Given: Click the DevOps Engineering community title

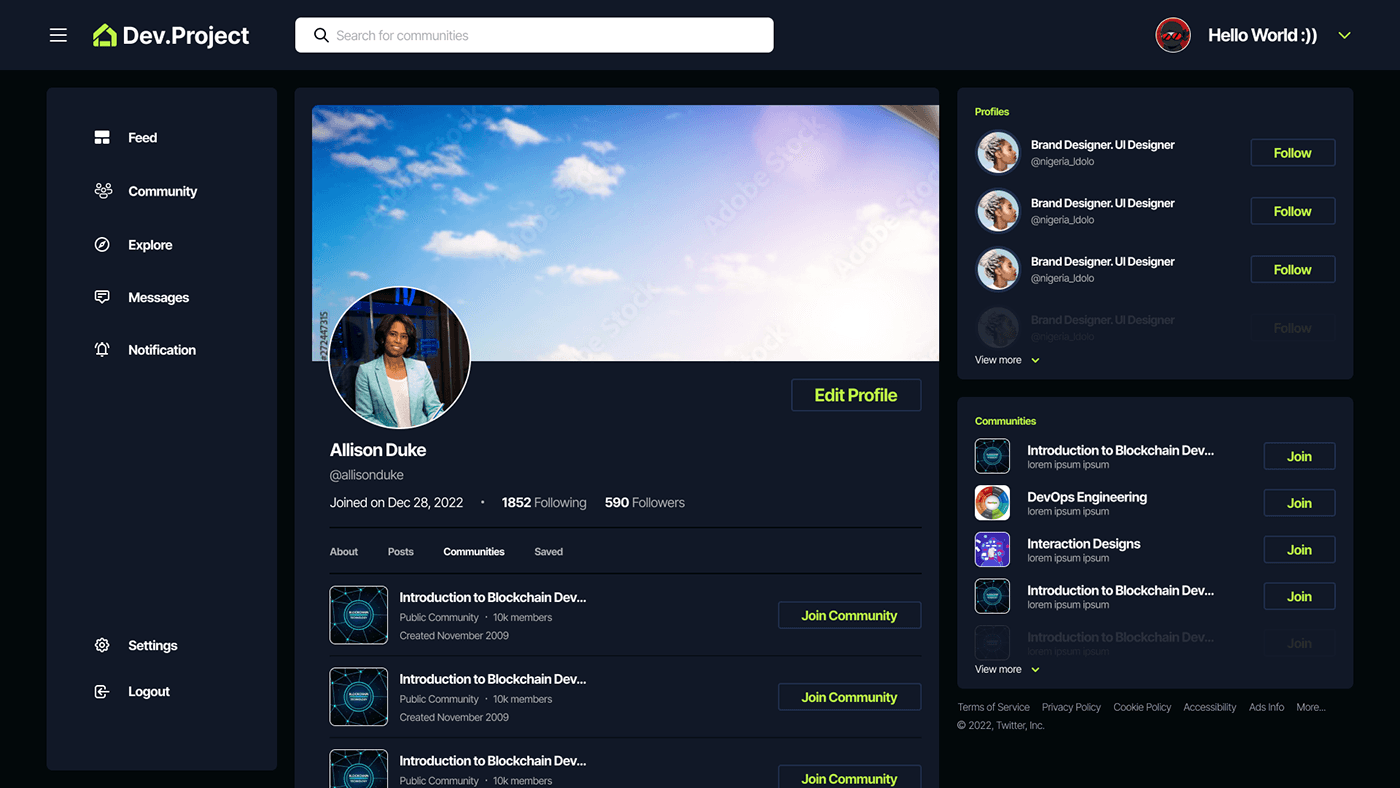Looking at the screenshot, I should pos(1087,497).
